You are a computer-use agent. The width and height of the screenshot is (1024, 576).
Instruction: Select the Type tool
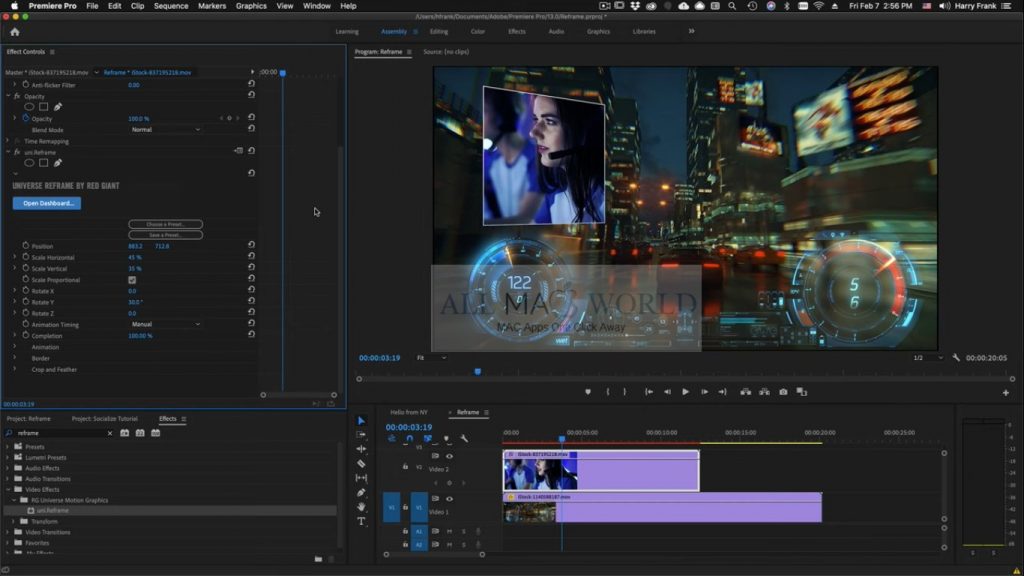(x=361, y=521)
